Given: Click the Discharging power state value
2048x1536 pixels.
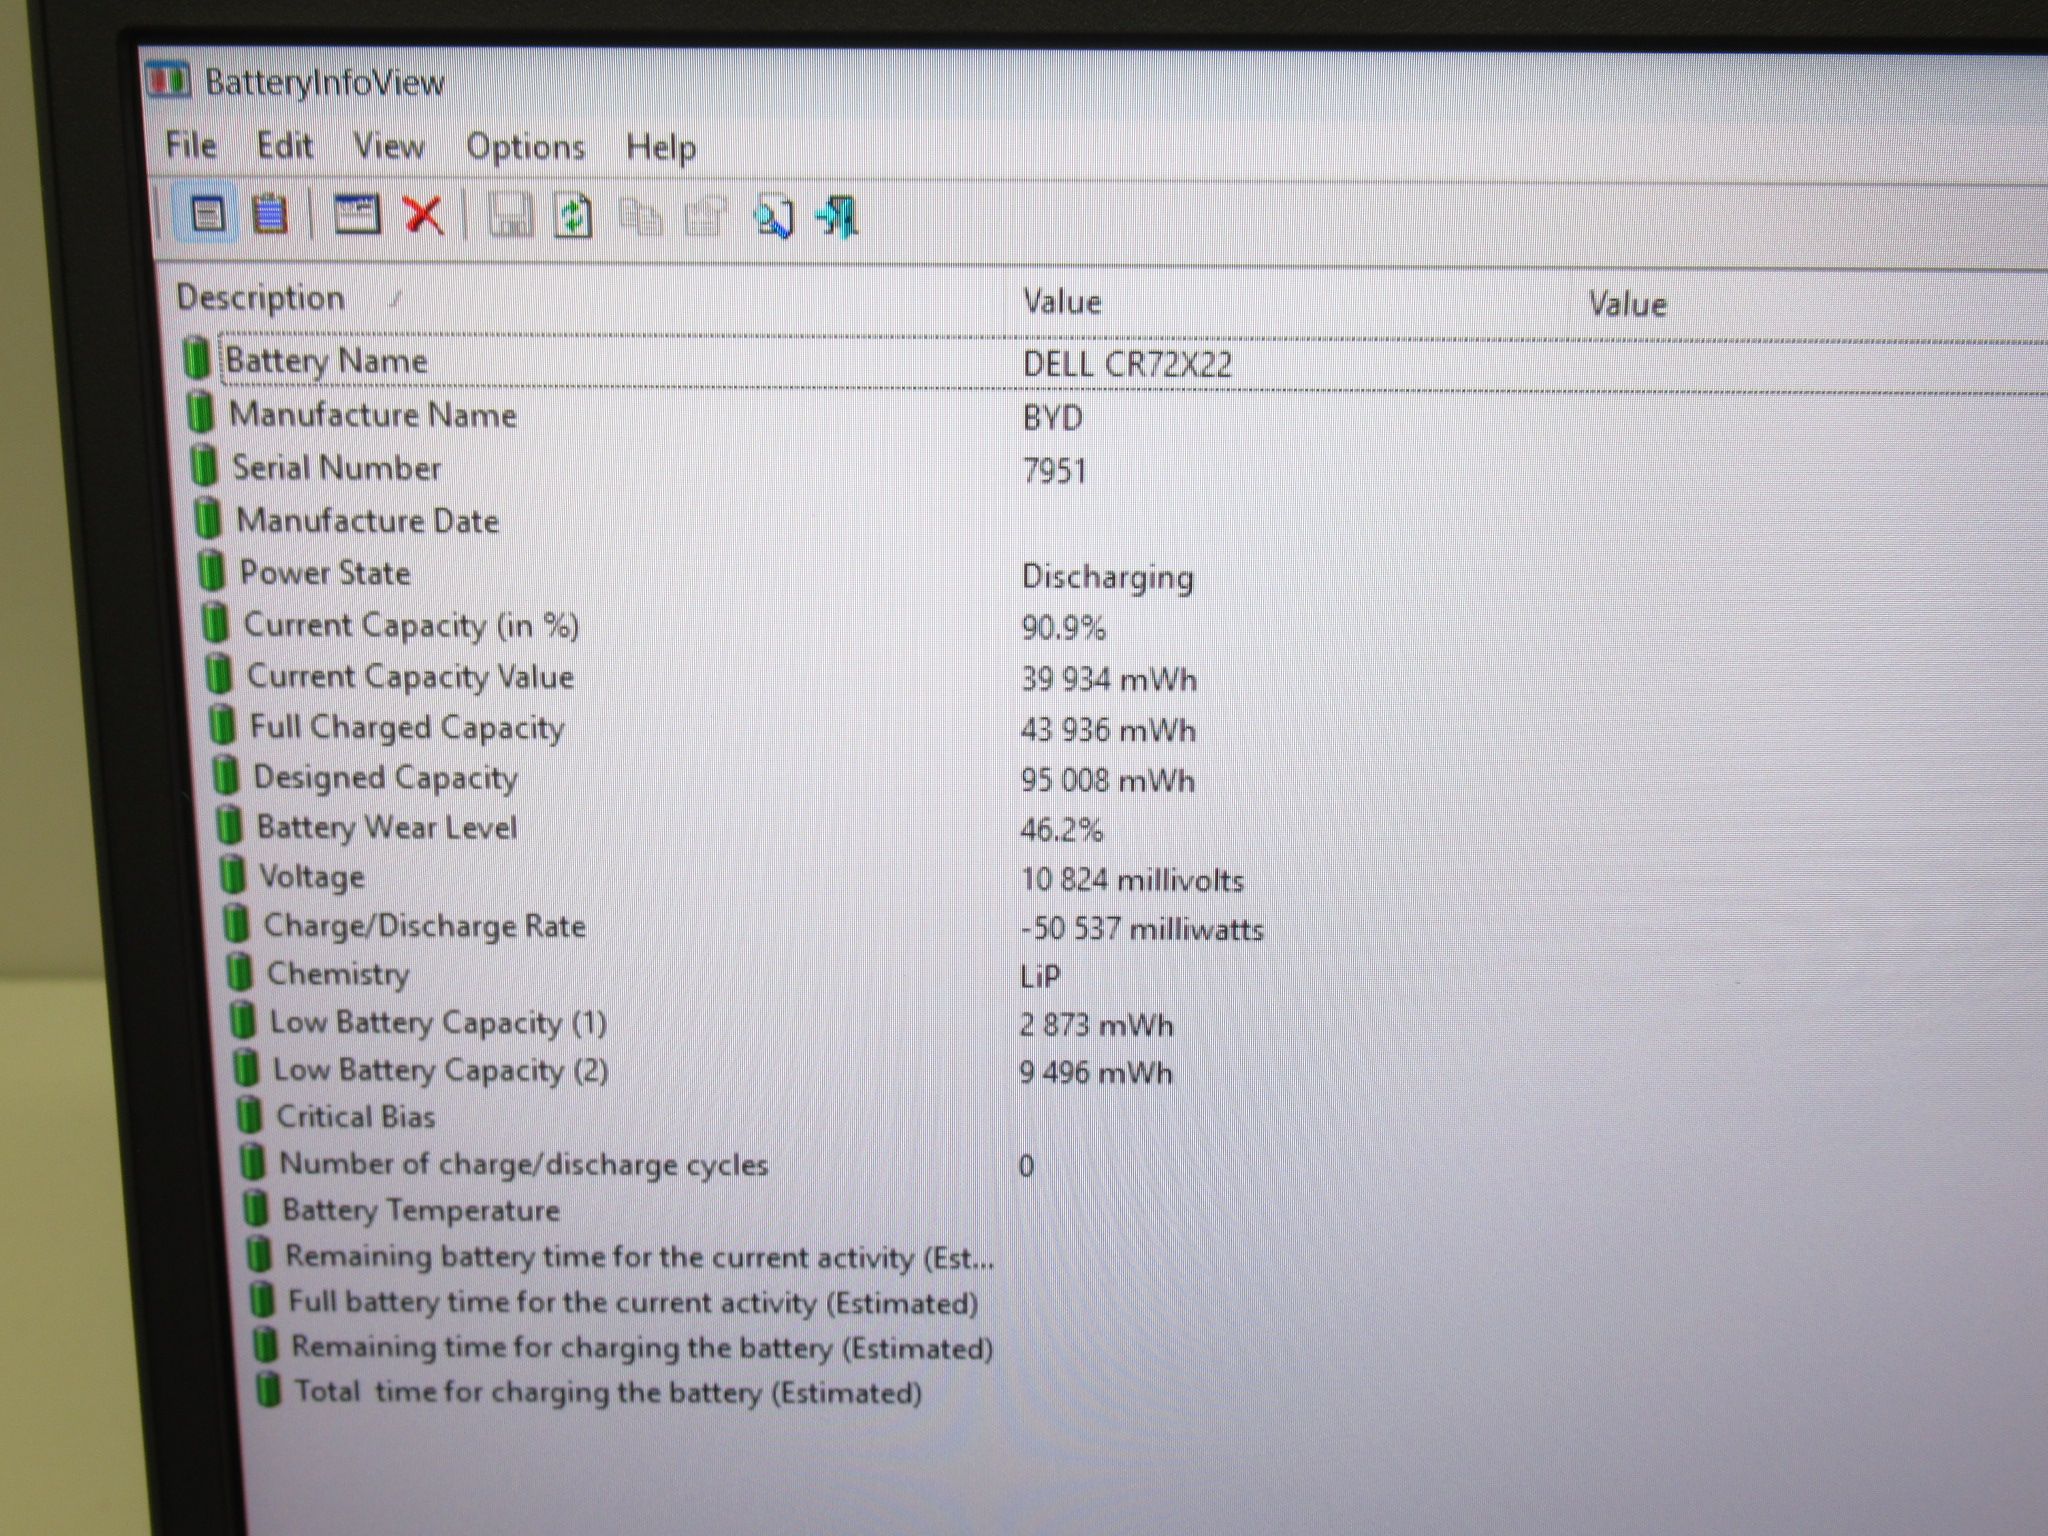Looking at the screenshot, I should 1107,577.
